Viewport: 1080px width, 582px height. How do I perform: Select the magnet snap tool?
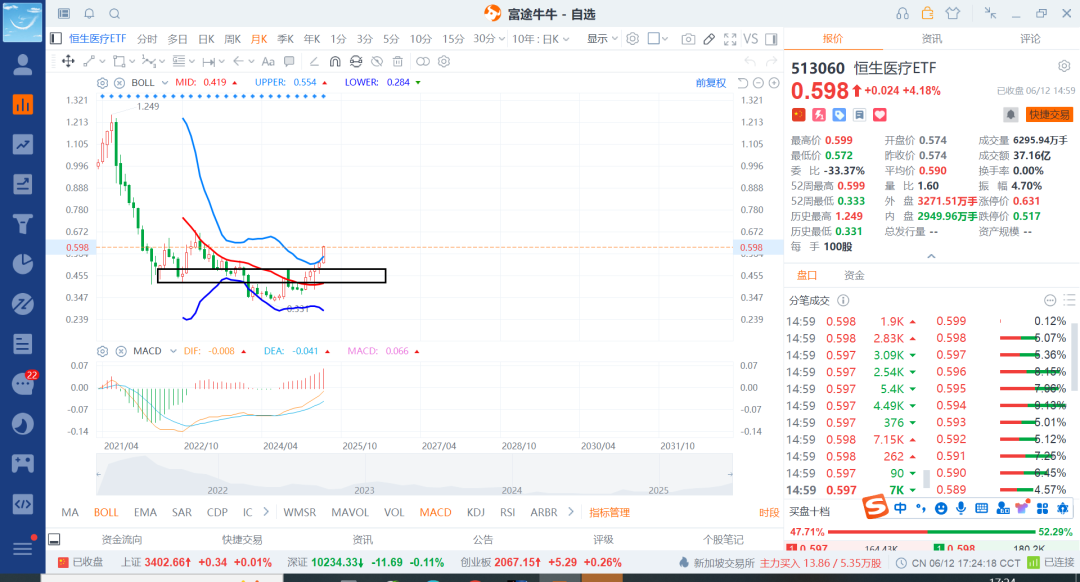[335, 61]
